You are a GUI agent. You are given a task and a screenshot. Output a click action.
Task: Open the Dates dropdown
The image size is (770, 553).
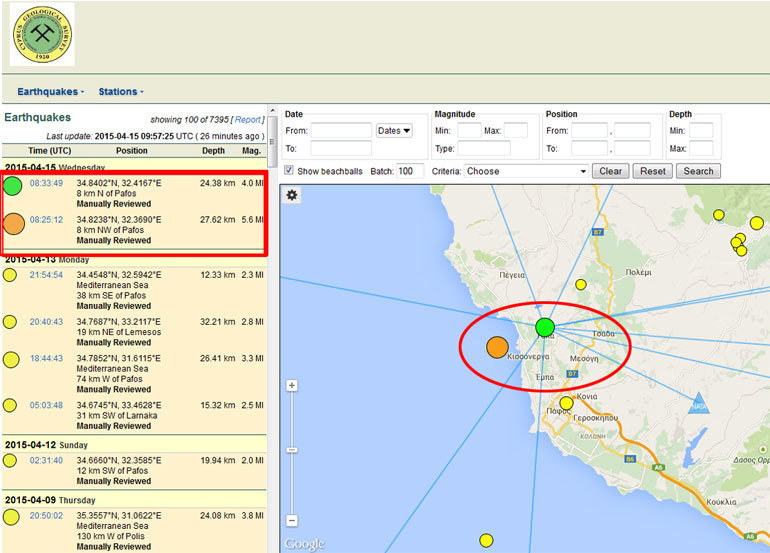click(394, 131)
